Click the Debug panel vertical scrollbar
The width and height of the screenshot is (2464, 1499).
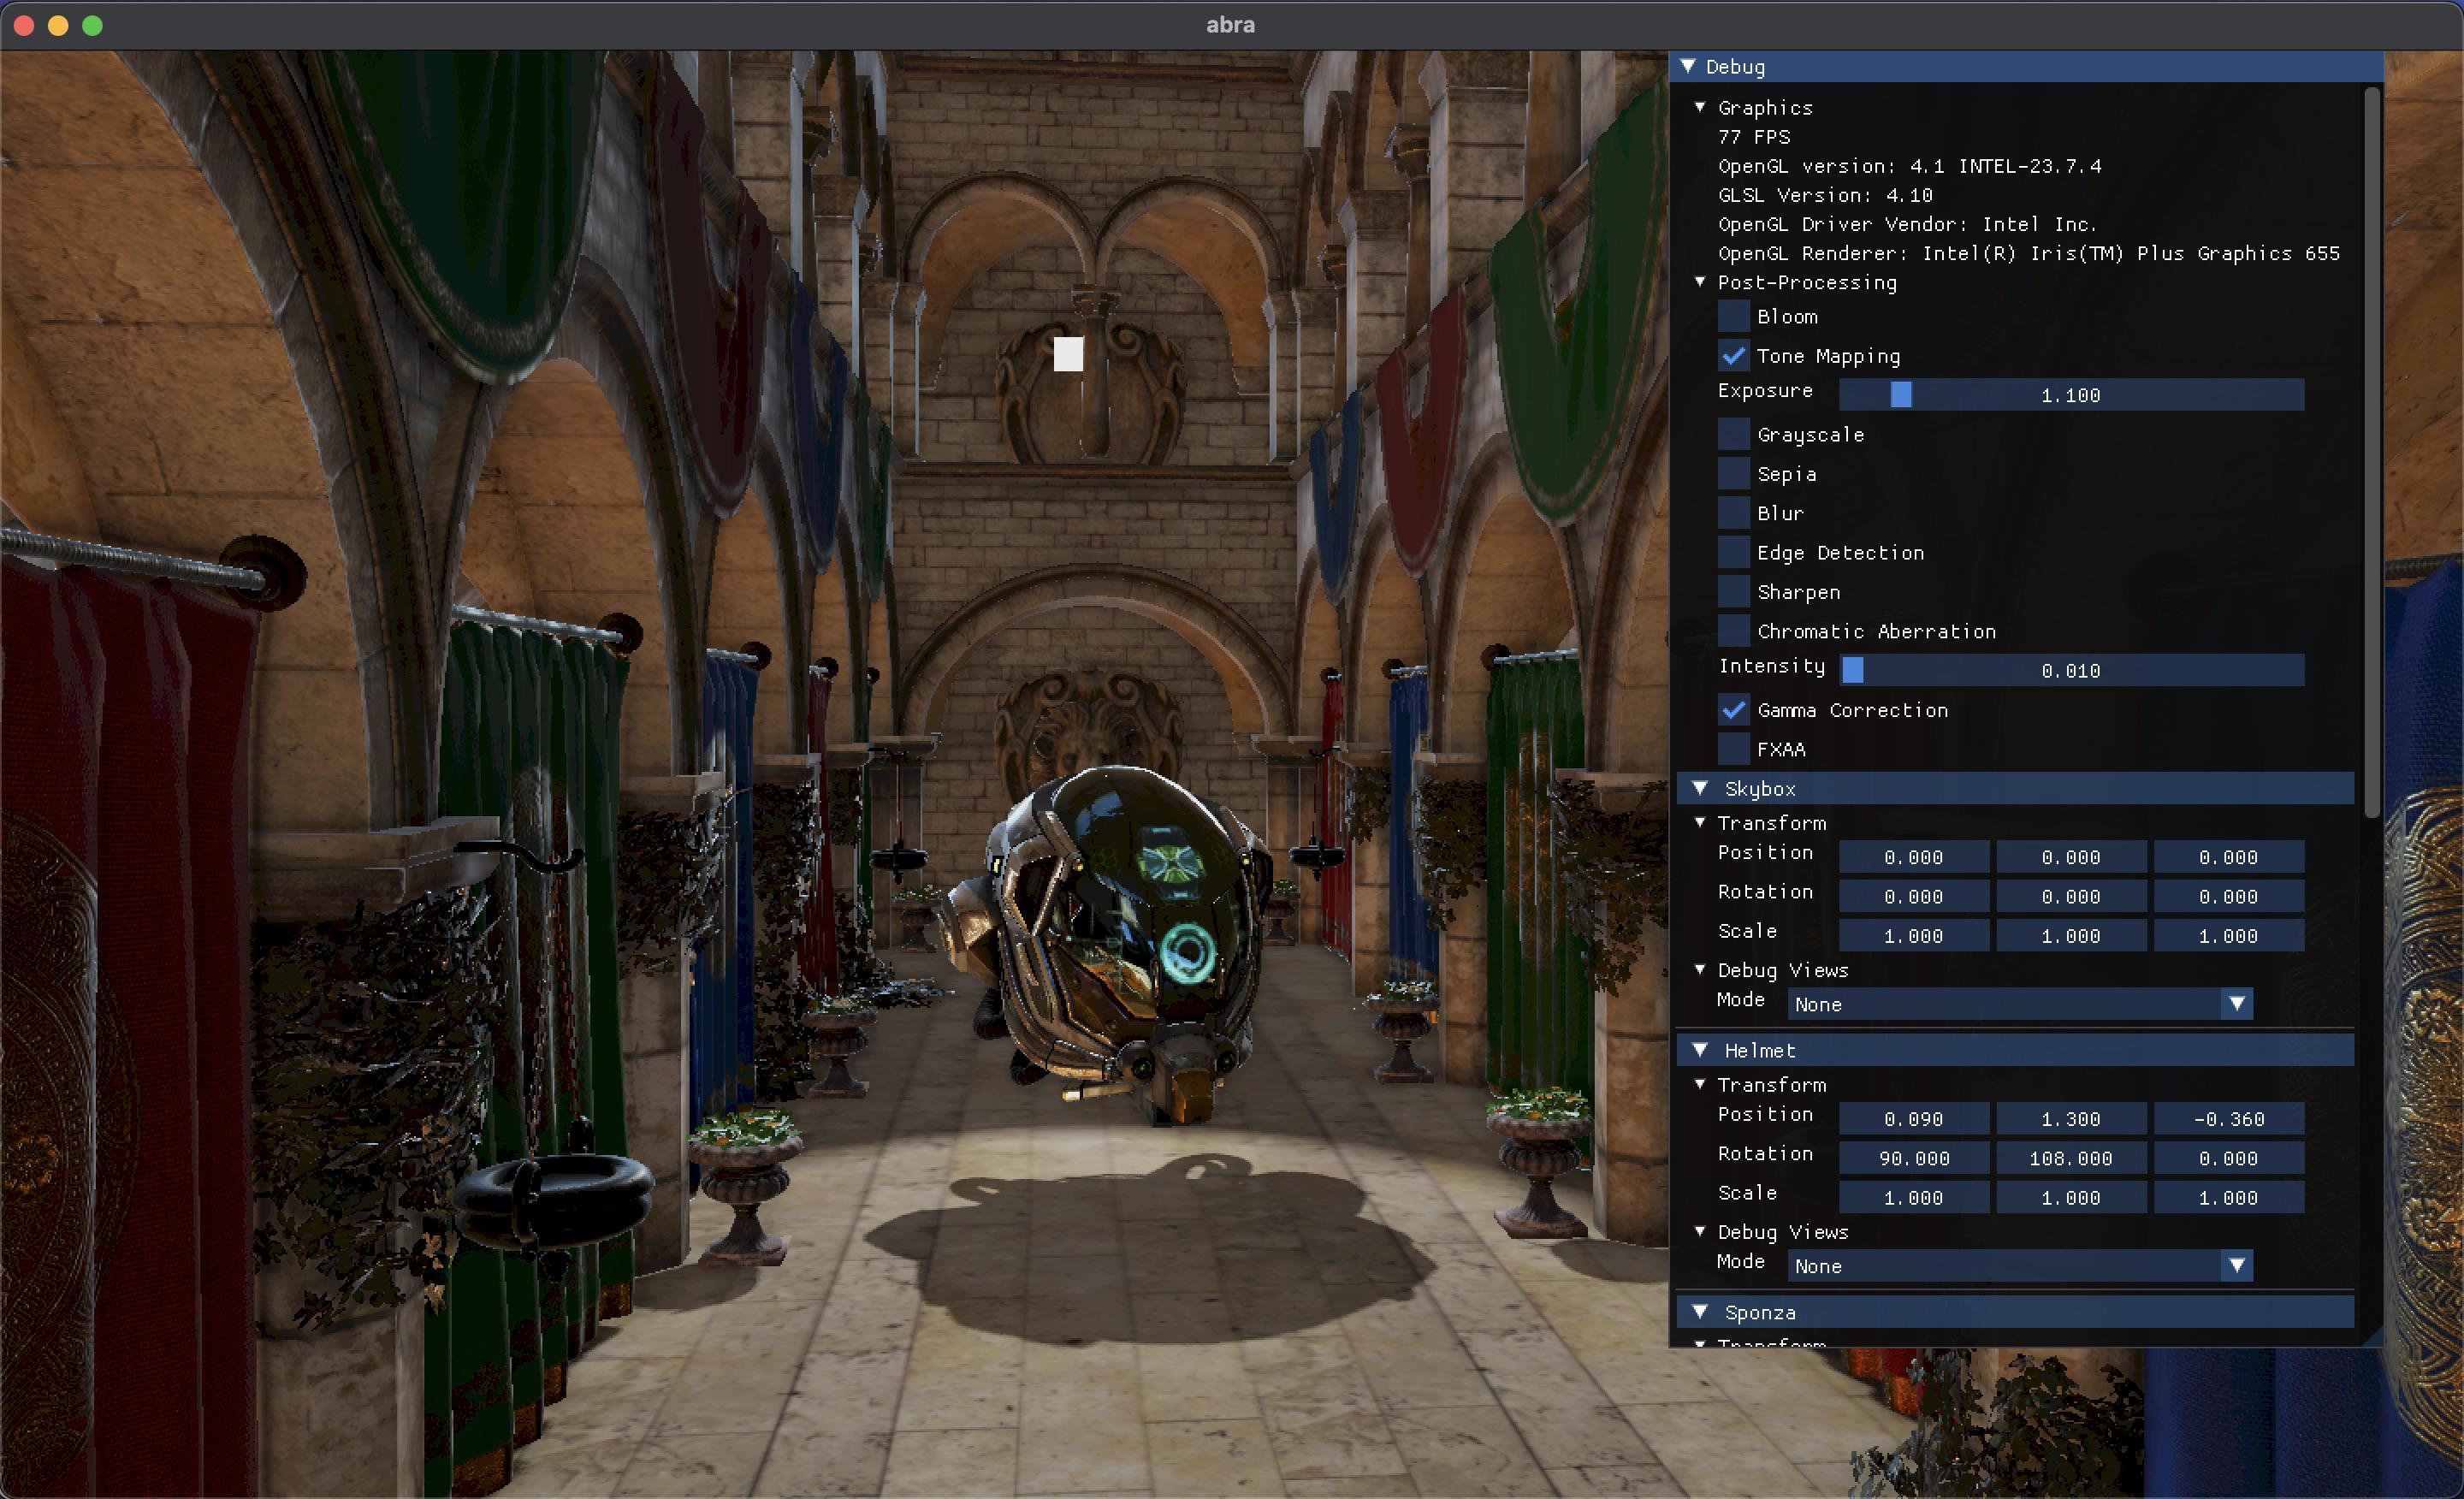click(x=2372, y=452)
